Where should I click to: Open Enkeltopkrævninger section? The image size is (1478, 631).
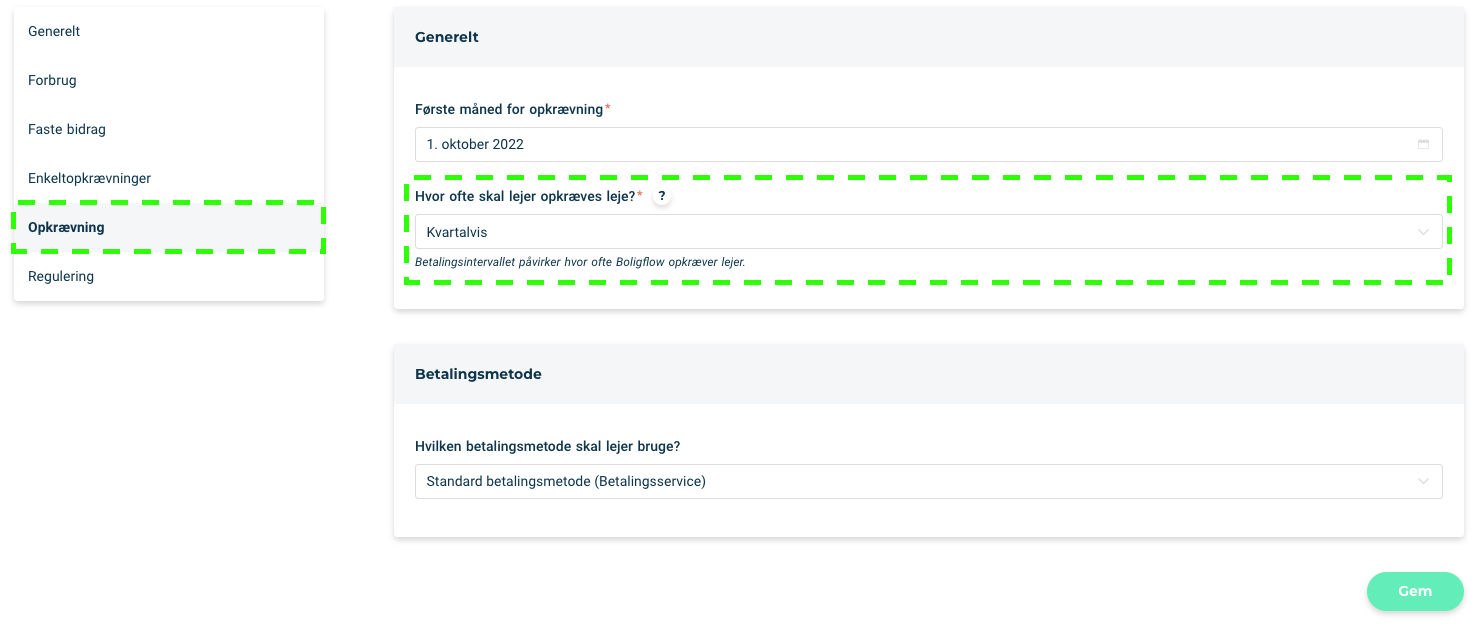(x=169, y=178)
